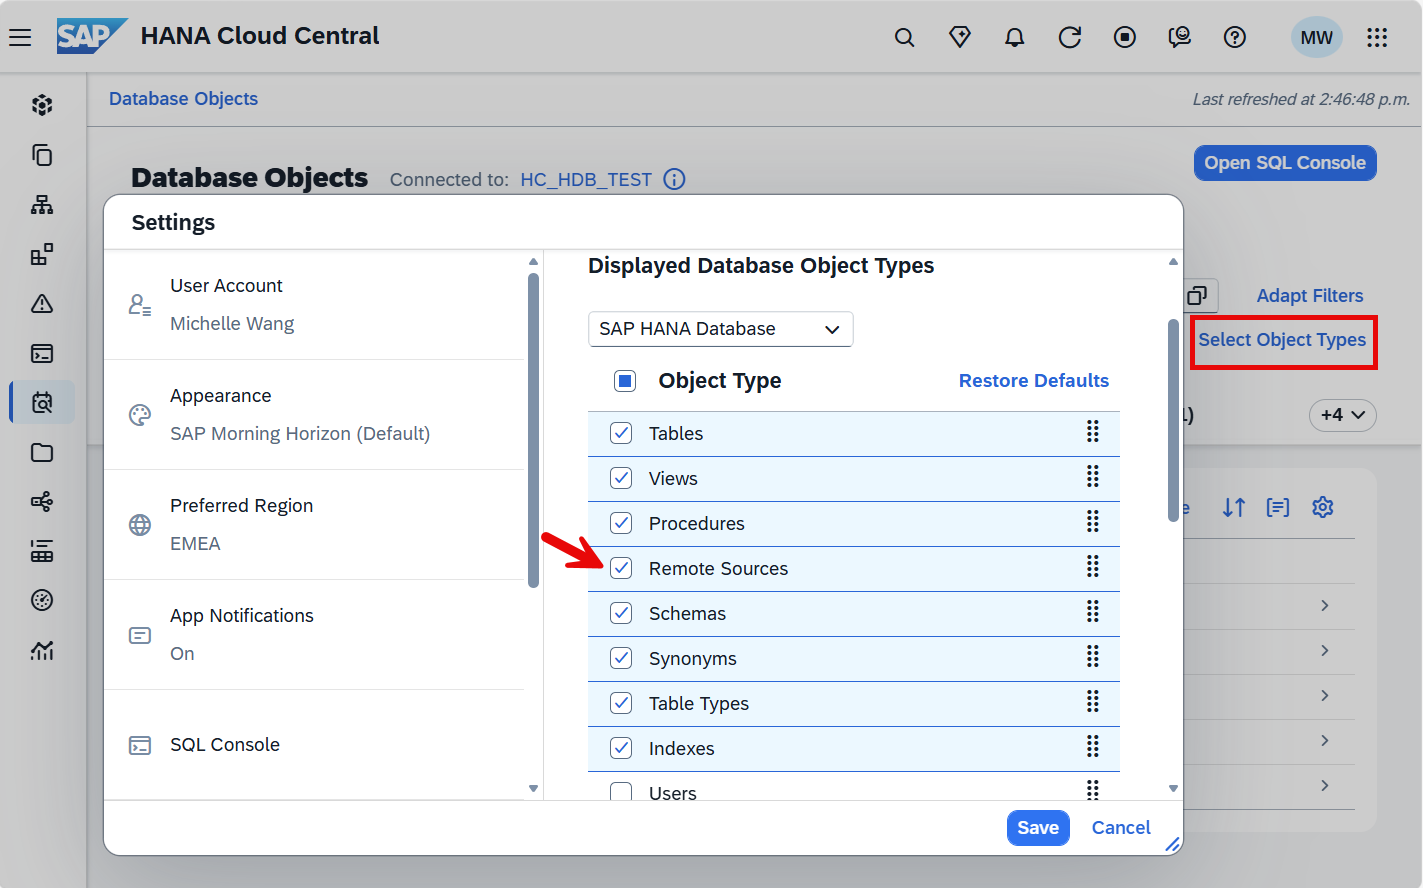Open the help question mark icon
The height and width of the screenshot is (888, 1423).
click(x=1235, y=38)
